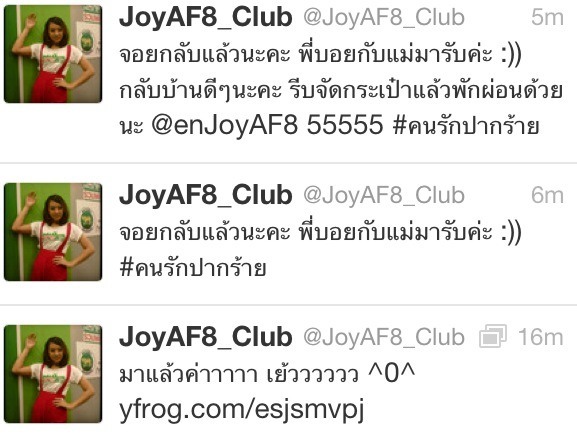Open hashtag #คนรักปากร้าย in first tweet

coord(466,124)
